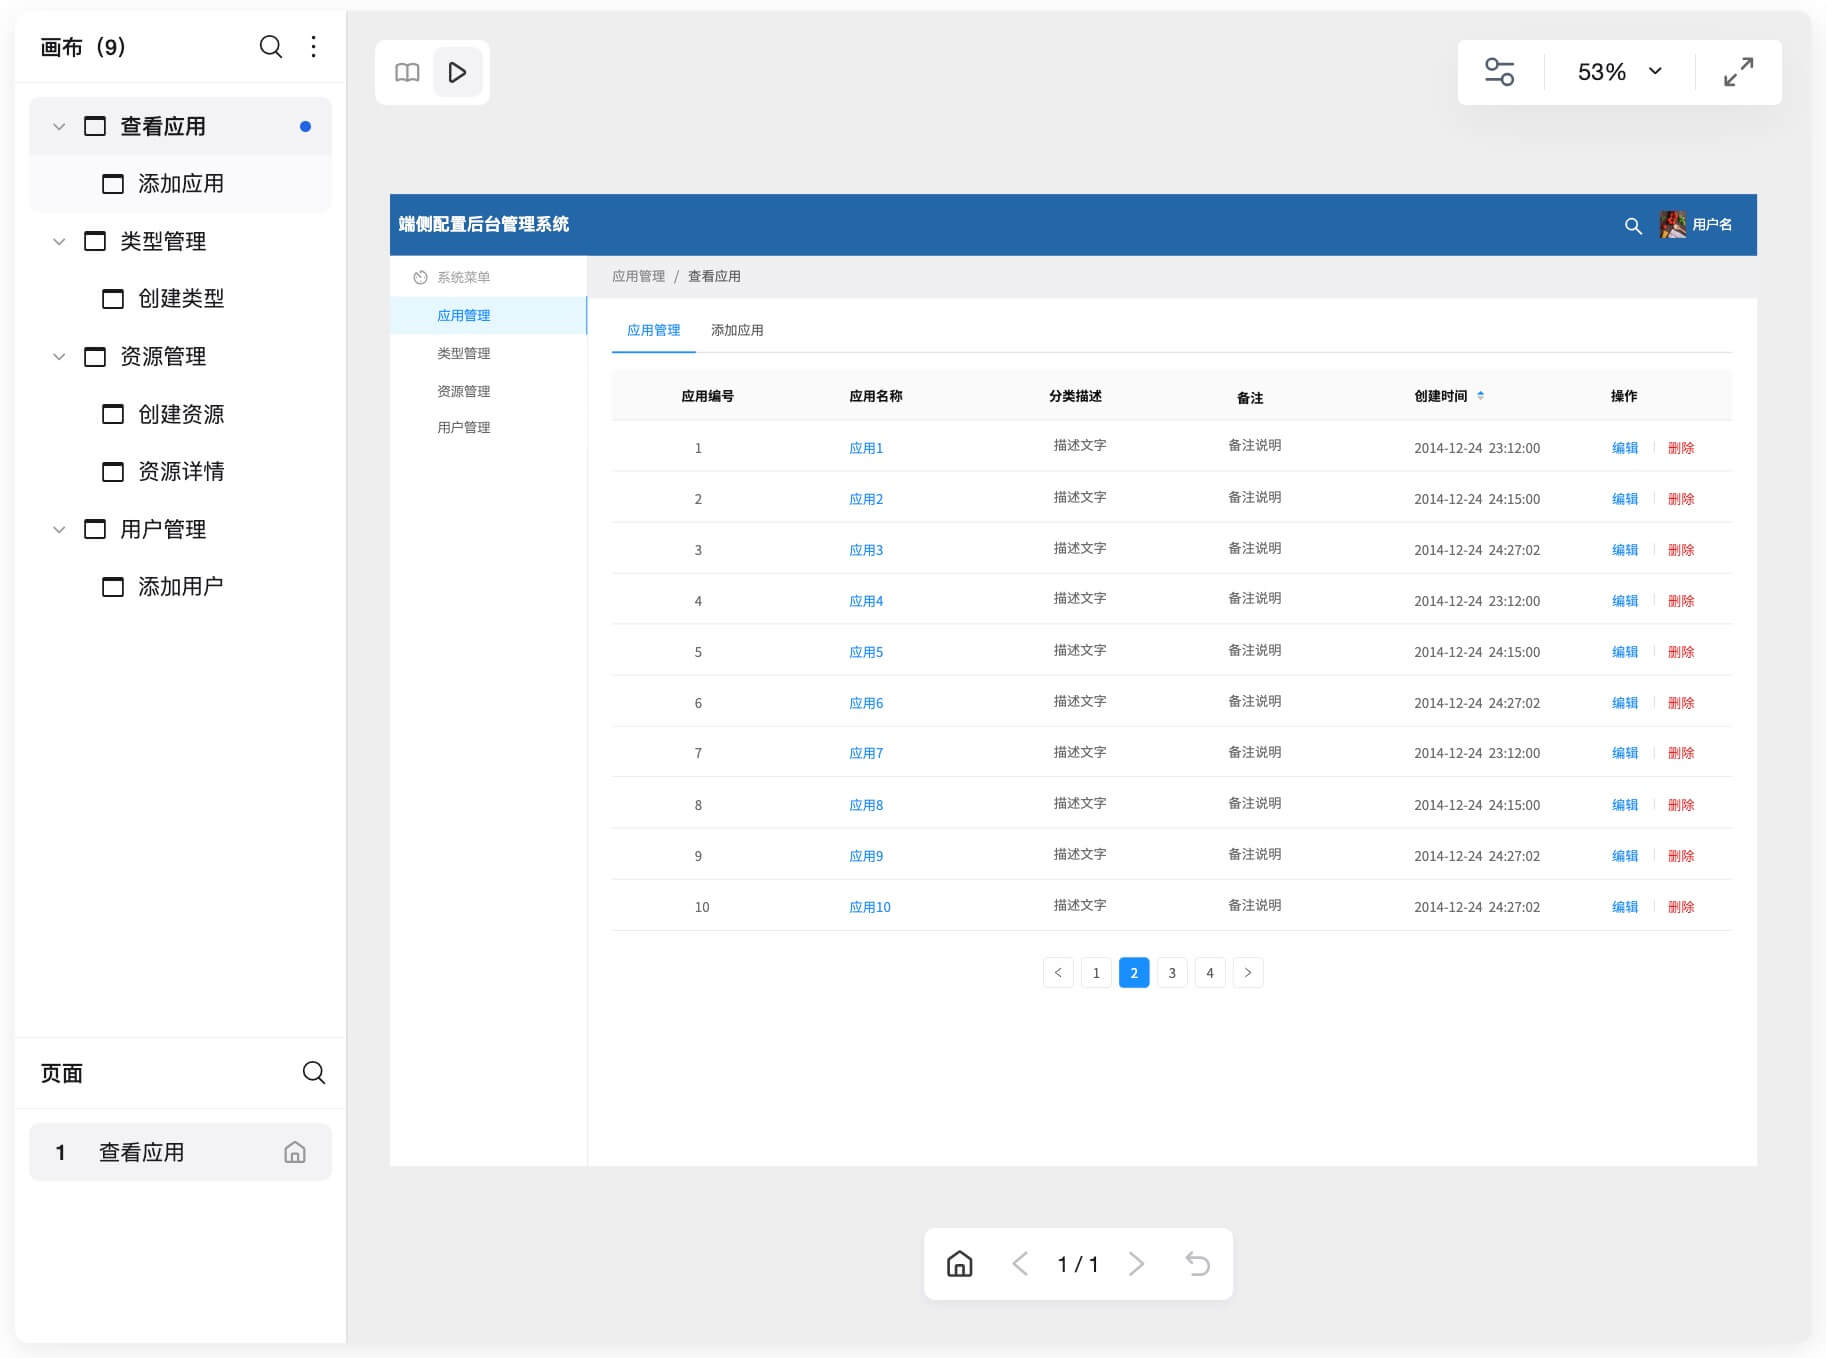1826x1358 pixels.
Task: Click the pagination next arrow
Action: [1248, 973]
